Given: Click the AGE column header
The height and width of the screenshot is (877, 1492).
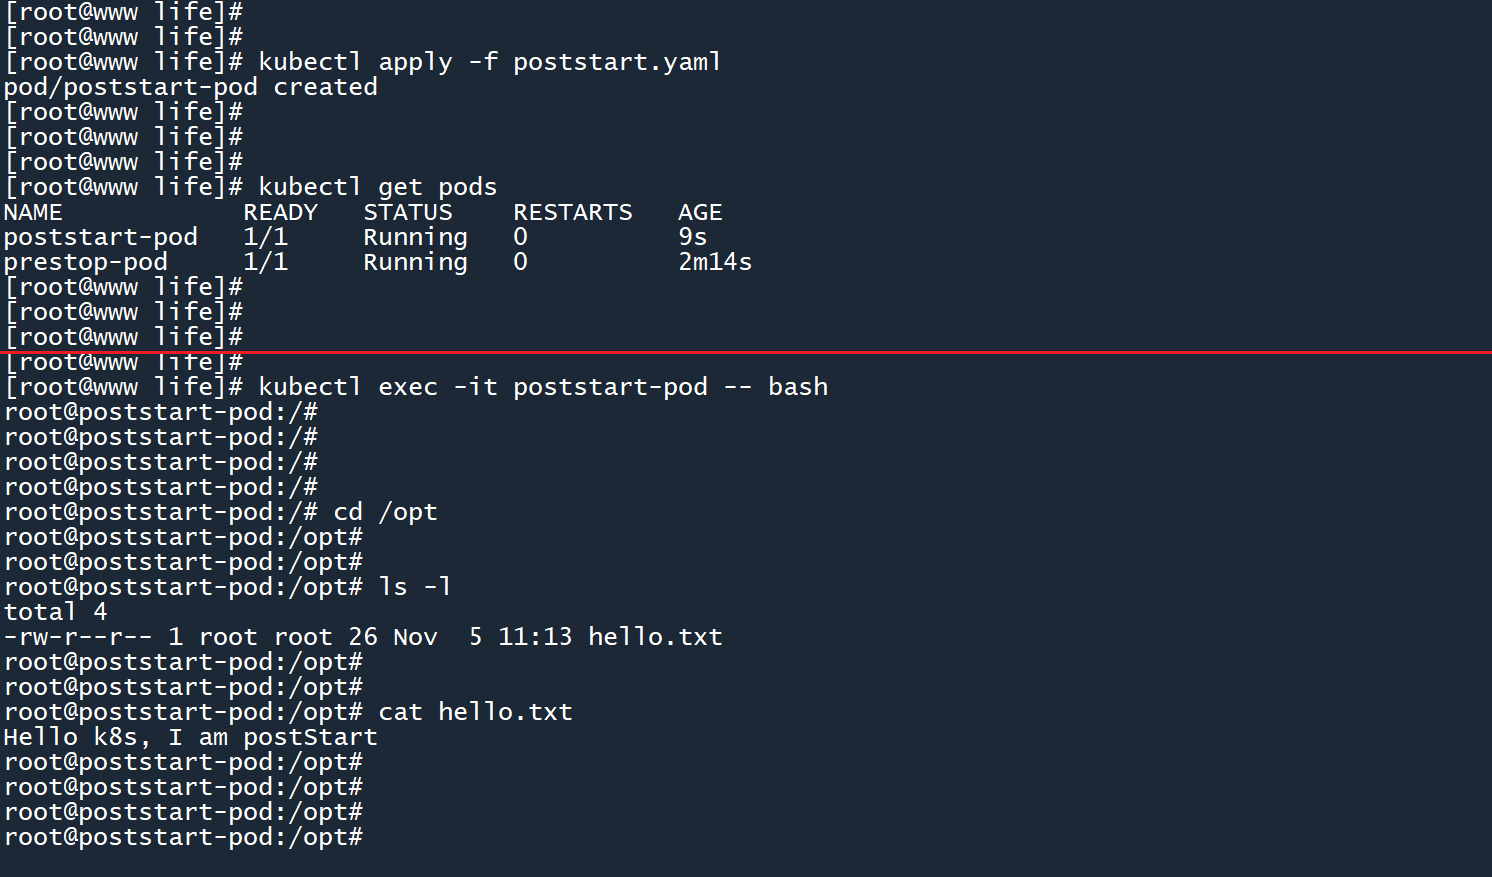Looking at the screenshot, I should click(700, 212).
